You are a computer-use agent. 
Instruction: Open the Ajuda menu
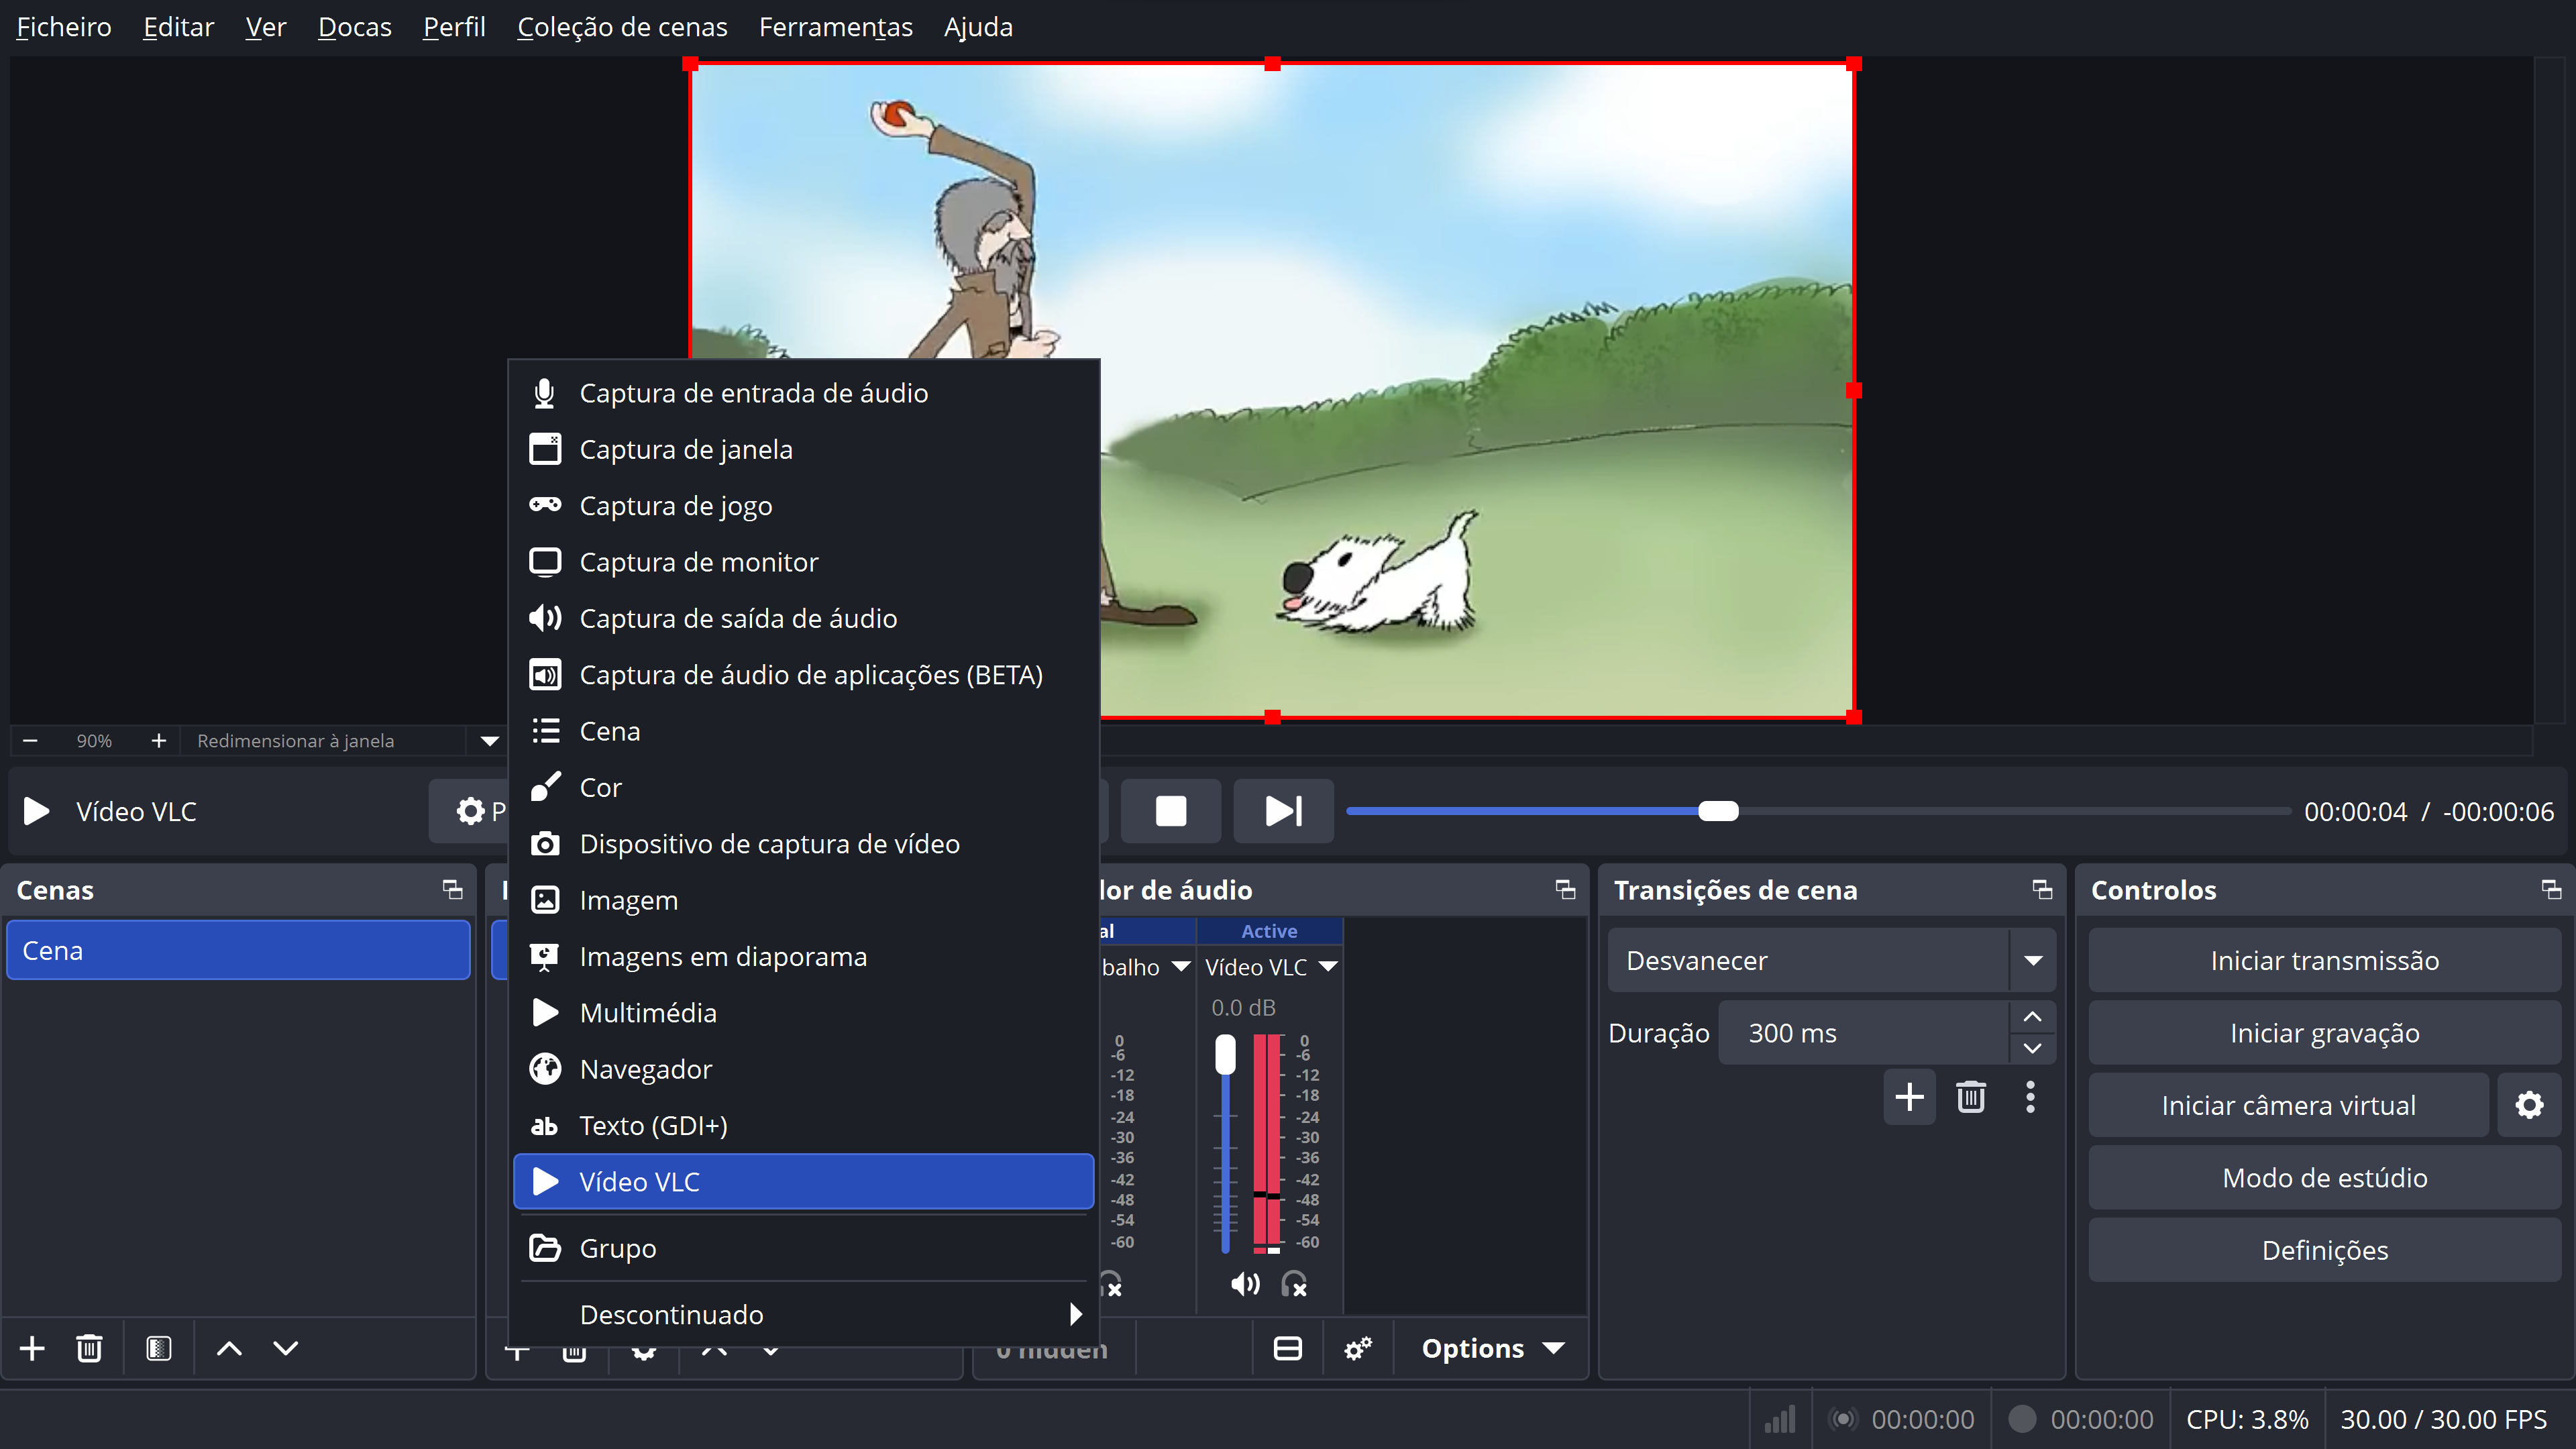coord(978,27)
